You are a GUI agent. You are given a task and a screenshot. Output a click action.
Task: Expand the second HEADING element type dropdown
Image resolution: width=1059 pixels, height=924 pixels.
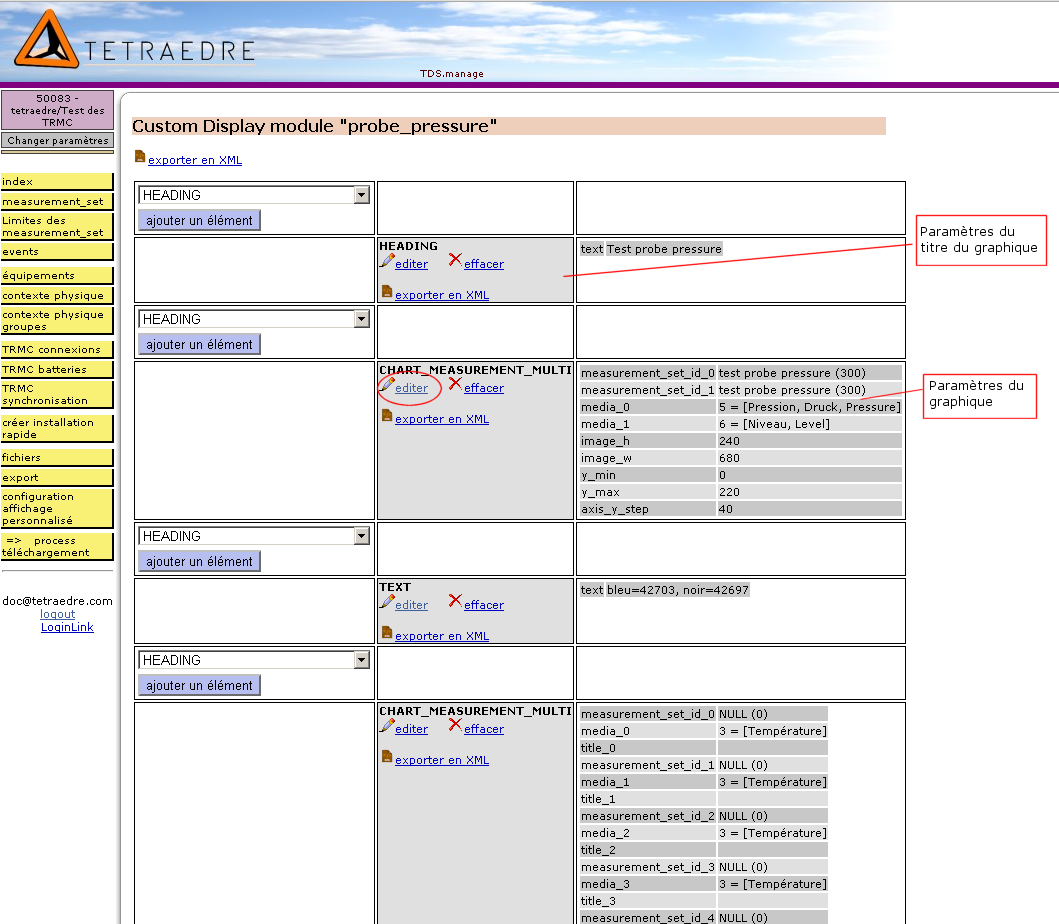pos(361,319)
